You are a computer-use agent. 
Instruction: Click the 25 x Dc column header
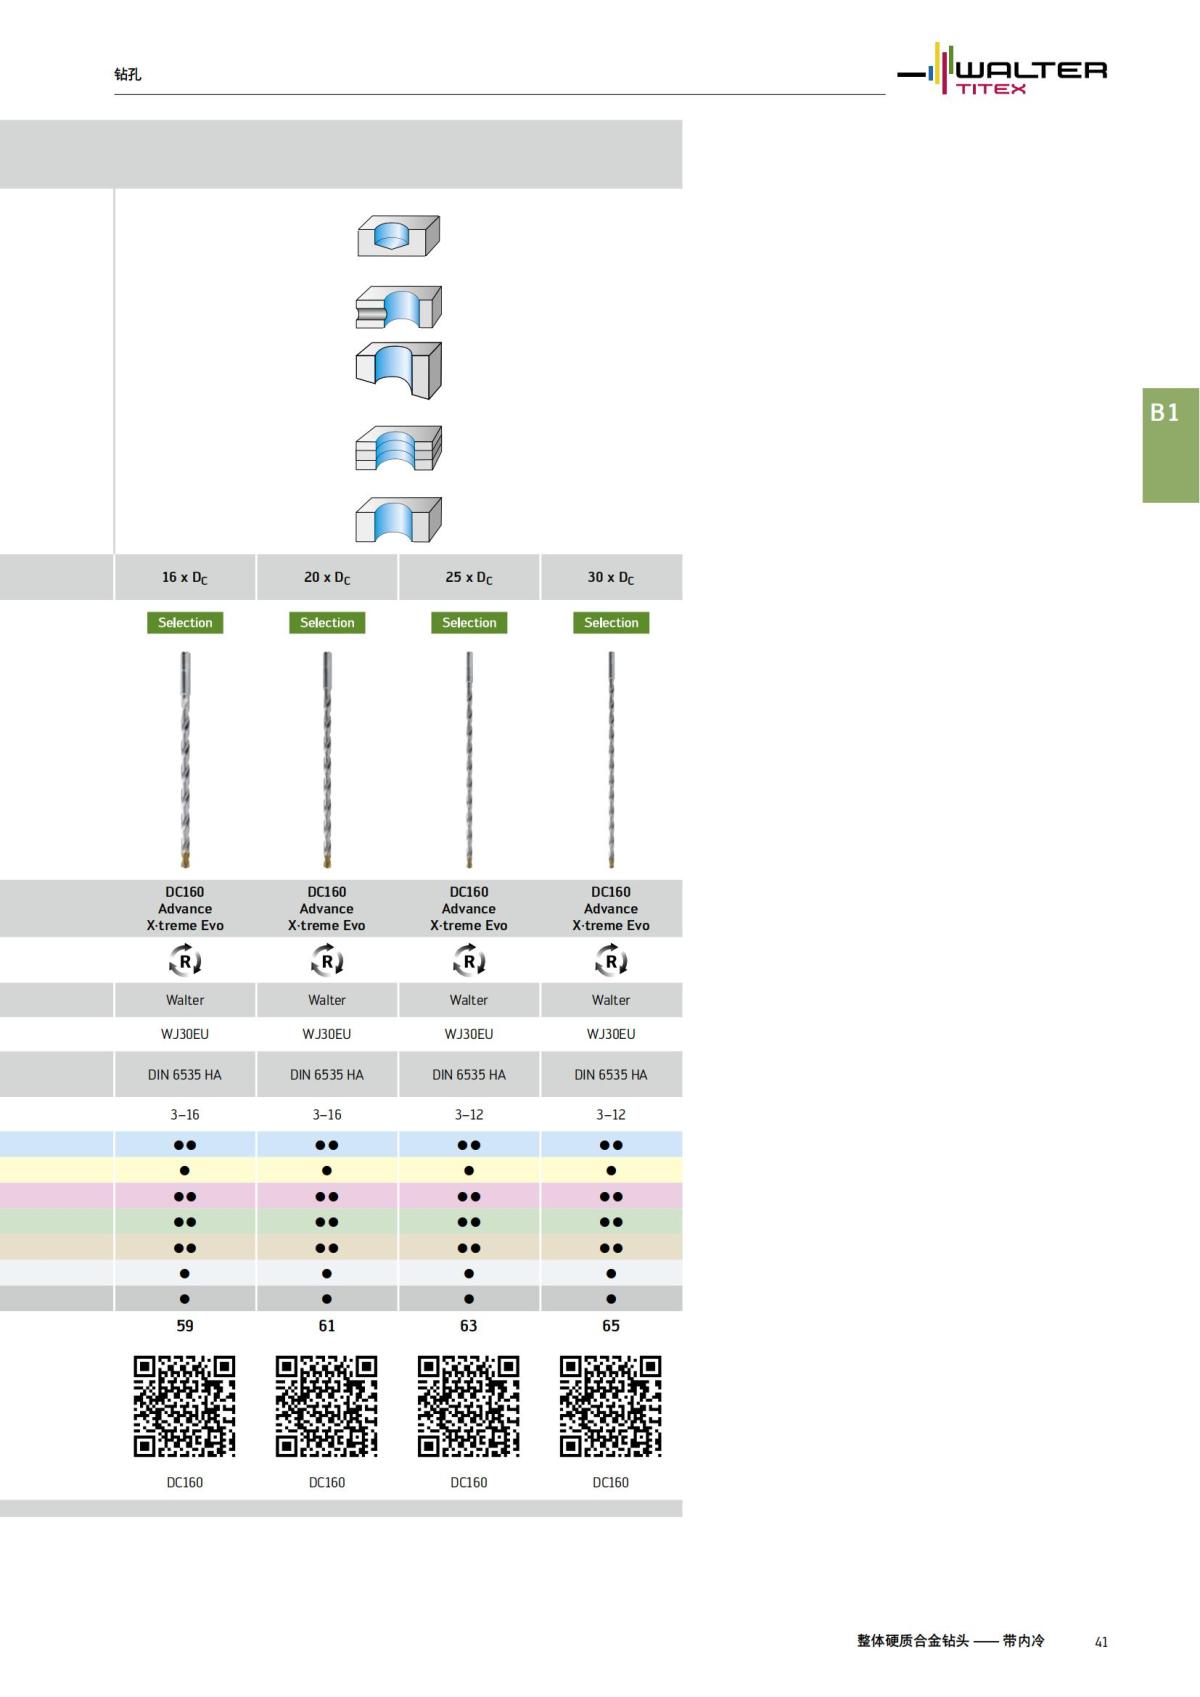coord(469,577)
